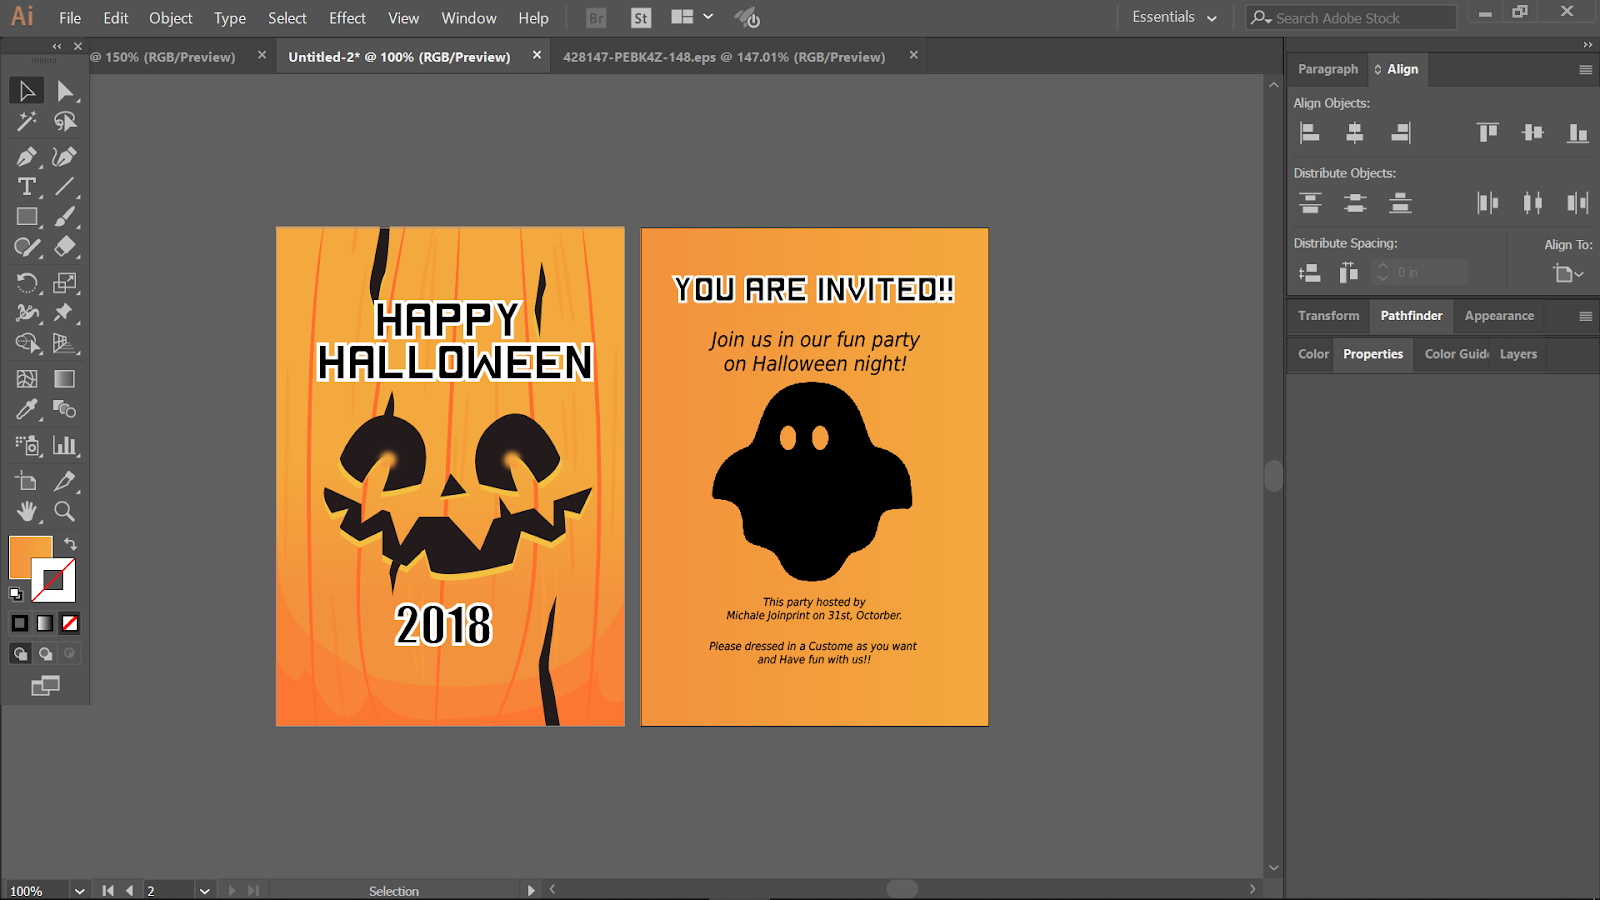The width and height of the screenshot is (1600, 900).
Task: Change the screen mode
Action: pyautogui.click(x=45, y=686)
